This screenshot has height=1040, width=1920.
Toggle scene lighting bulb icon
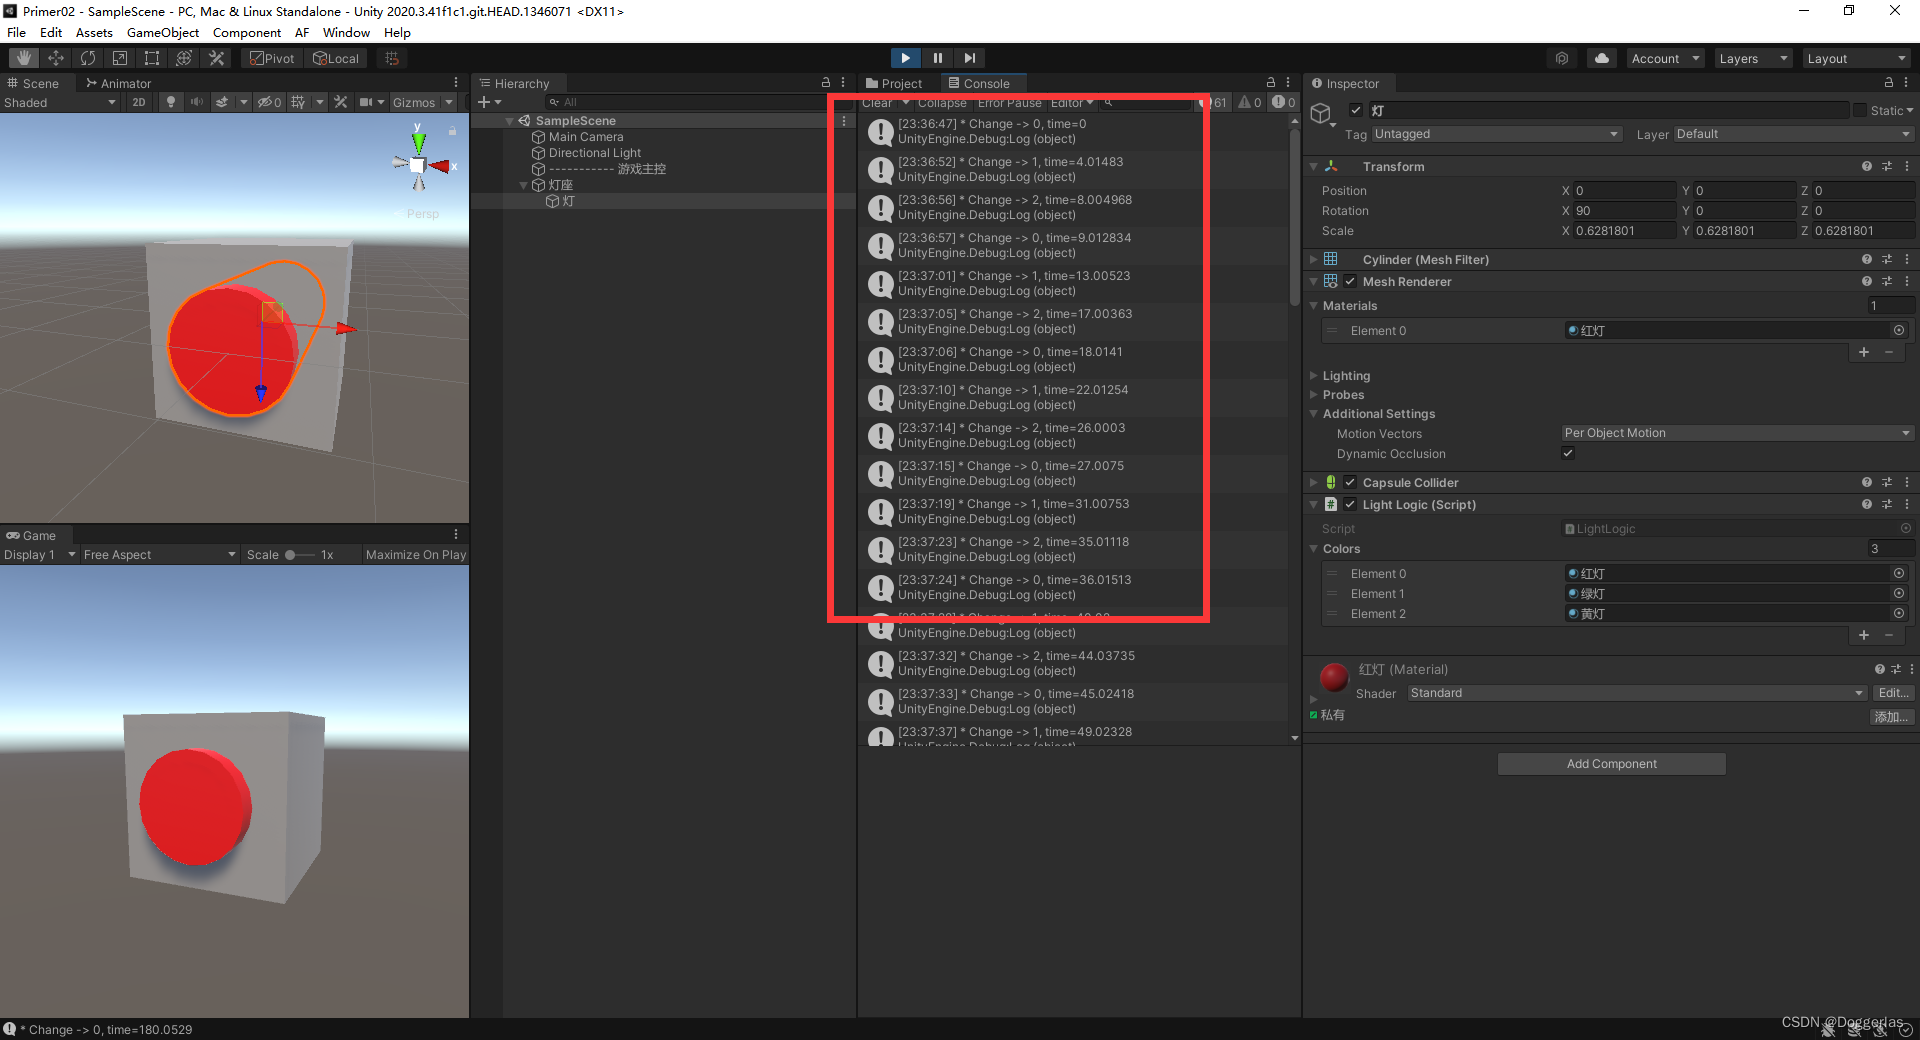[x=171, y=102]
